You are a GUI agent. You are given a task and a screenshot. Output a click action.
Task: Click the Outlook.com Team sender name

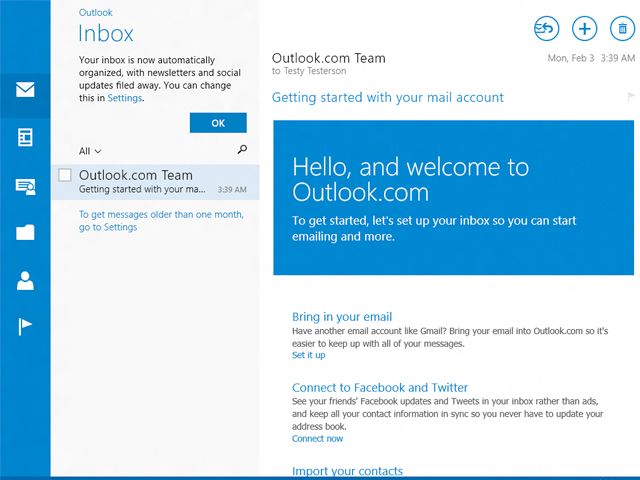click(x=329, y=58)
